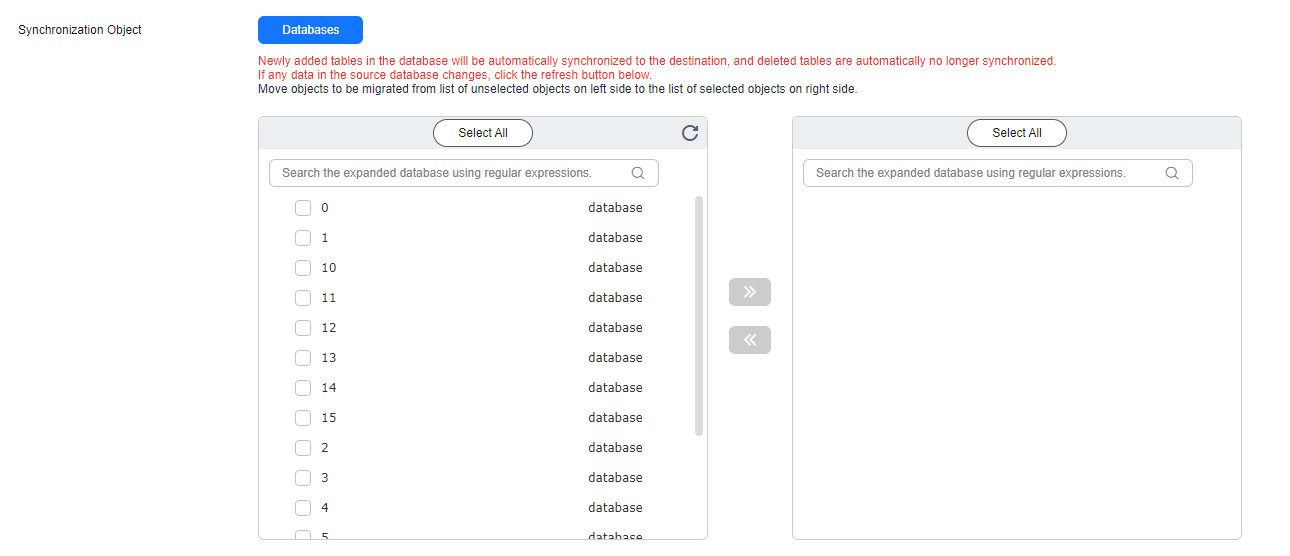The width and height of the screenshot is (1290, 556).
Task: Tick the checkbox for database 10
Action: click(303, 268)
